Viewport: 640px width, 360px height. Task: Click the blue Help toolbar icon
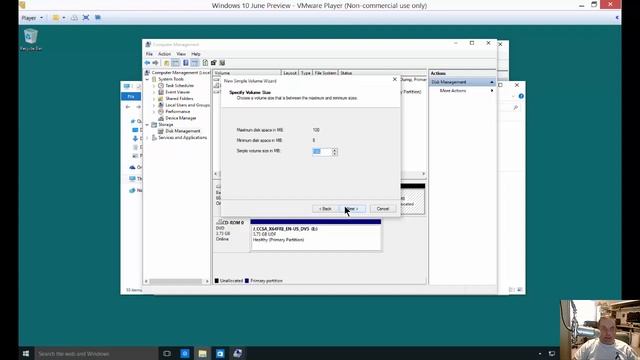(x=185, y=63)
